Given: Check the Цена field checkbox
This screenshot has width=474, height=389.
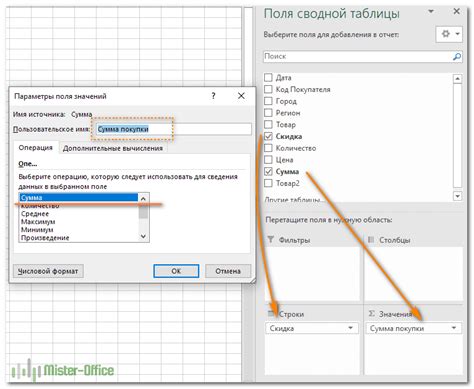Looking at the screenshot, I should 268,160.
